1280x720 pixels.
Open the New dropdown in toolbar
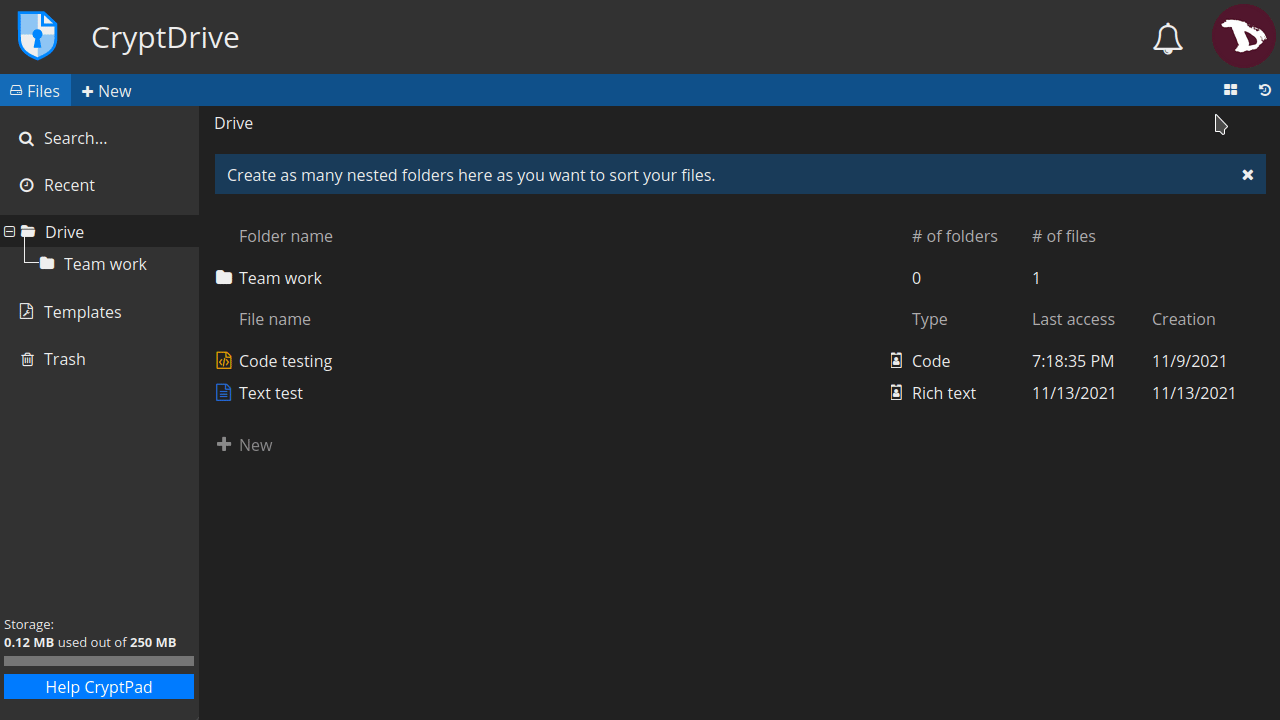107,91
